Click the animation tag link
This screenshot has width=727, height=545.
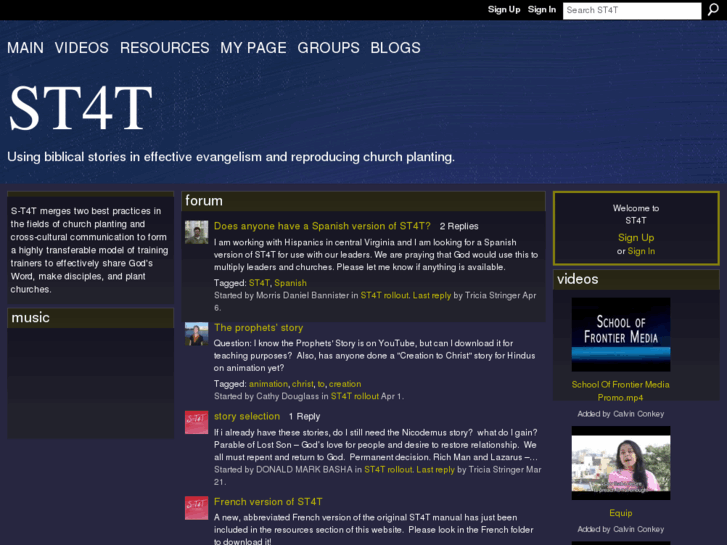268,384
